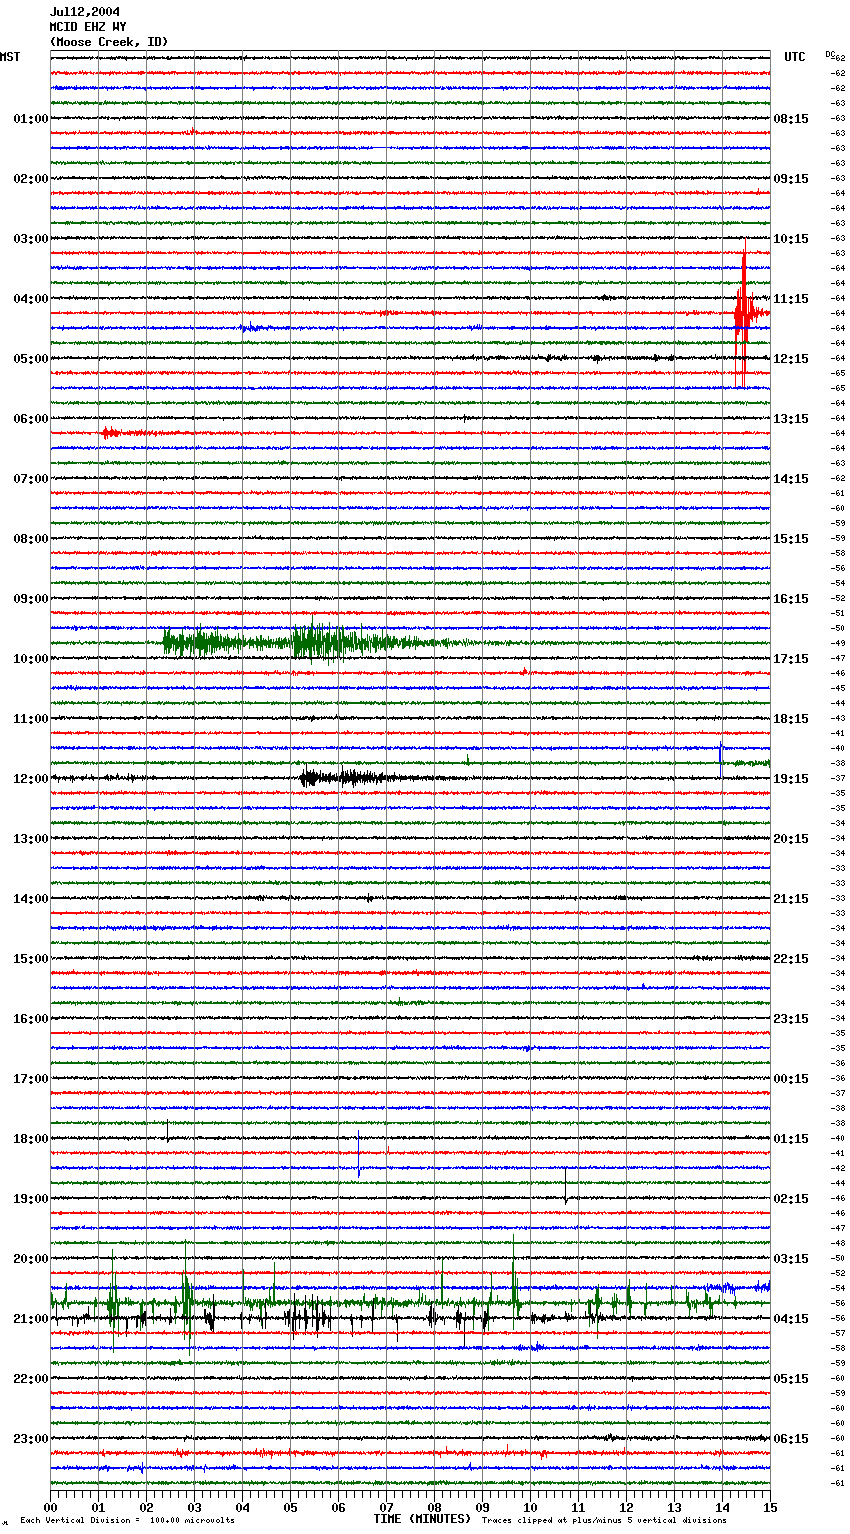
Task: Select the station code MCID EHZ WY
Action: coord(88,27)
